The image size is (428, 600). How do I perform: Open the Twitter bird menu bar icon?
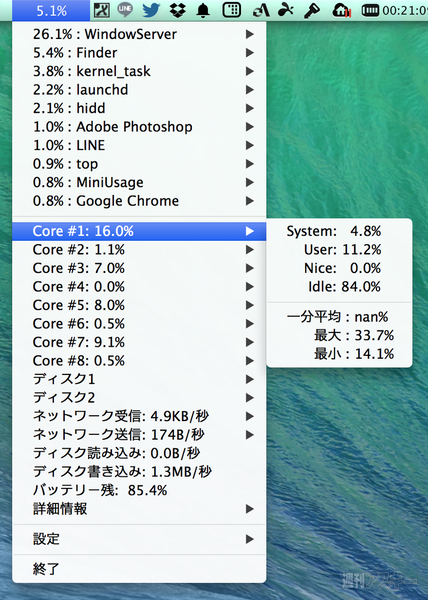pyautogui.click(x=151, y=10)
